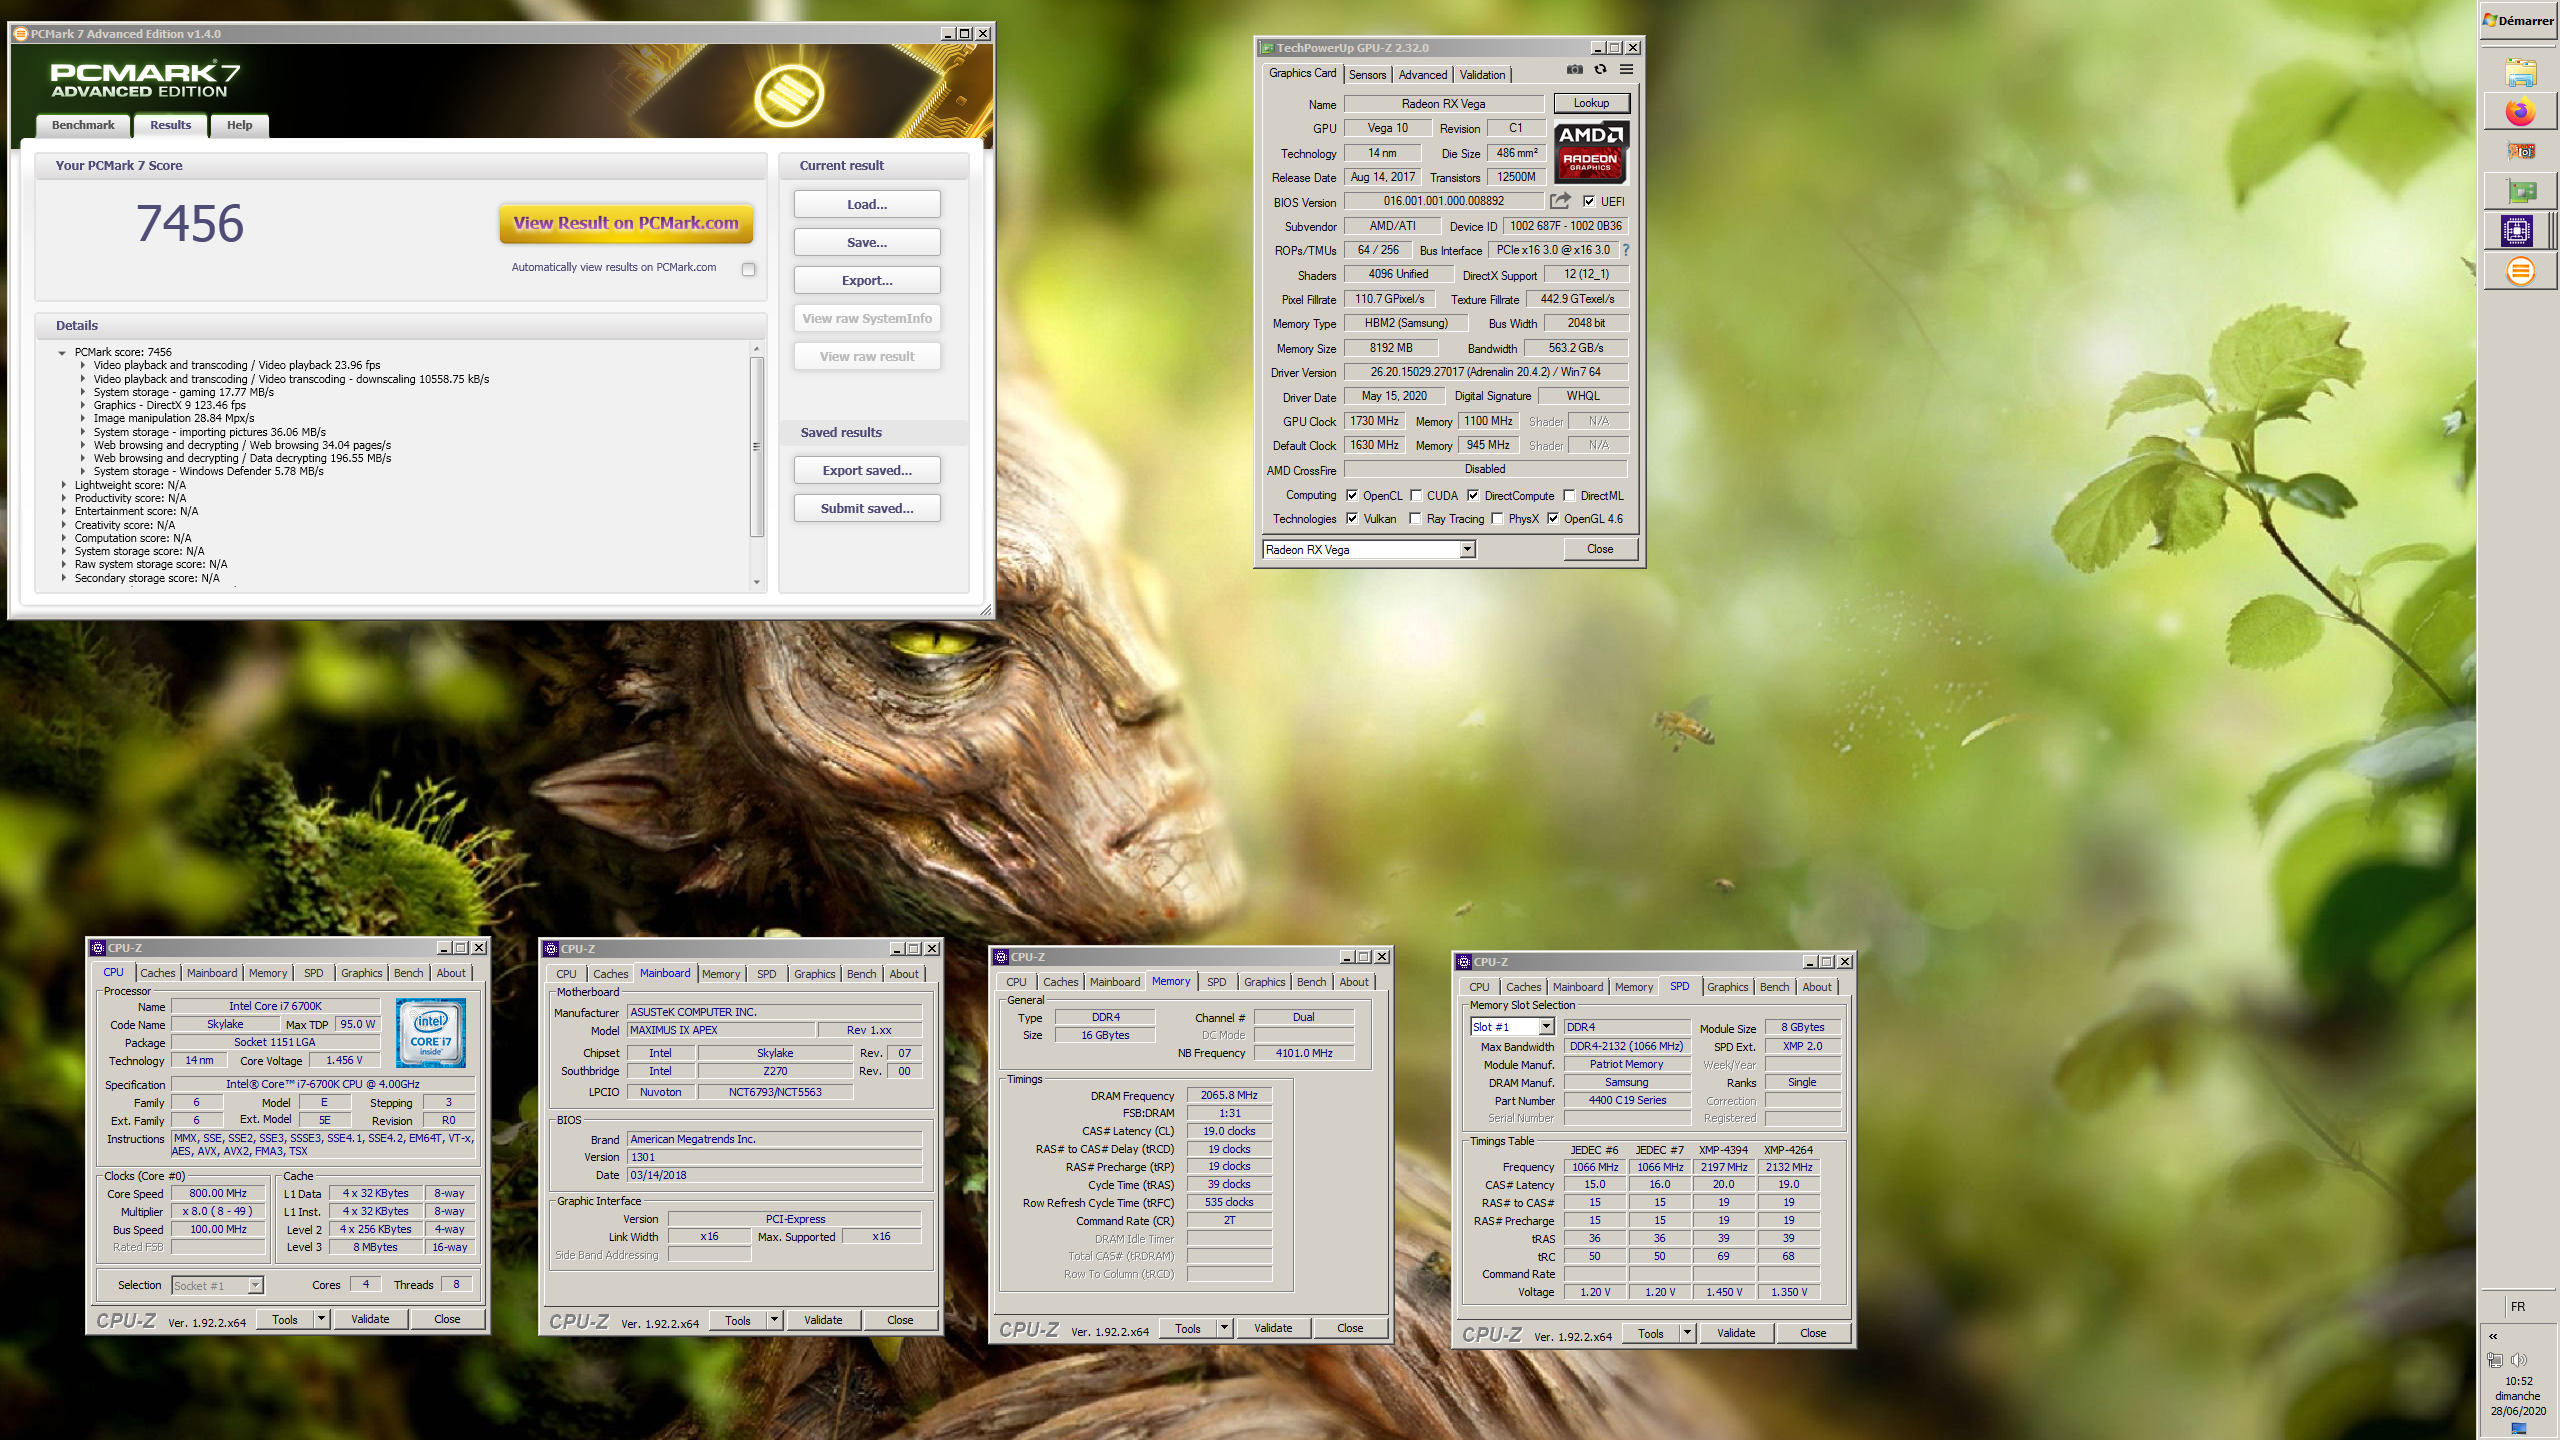This screenshot has width=2560, height=1440.
Task: Switch to the PCMark Benchmark tab
Action: (83, 125)
